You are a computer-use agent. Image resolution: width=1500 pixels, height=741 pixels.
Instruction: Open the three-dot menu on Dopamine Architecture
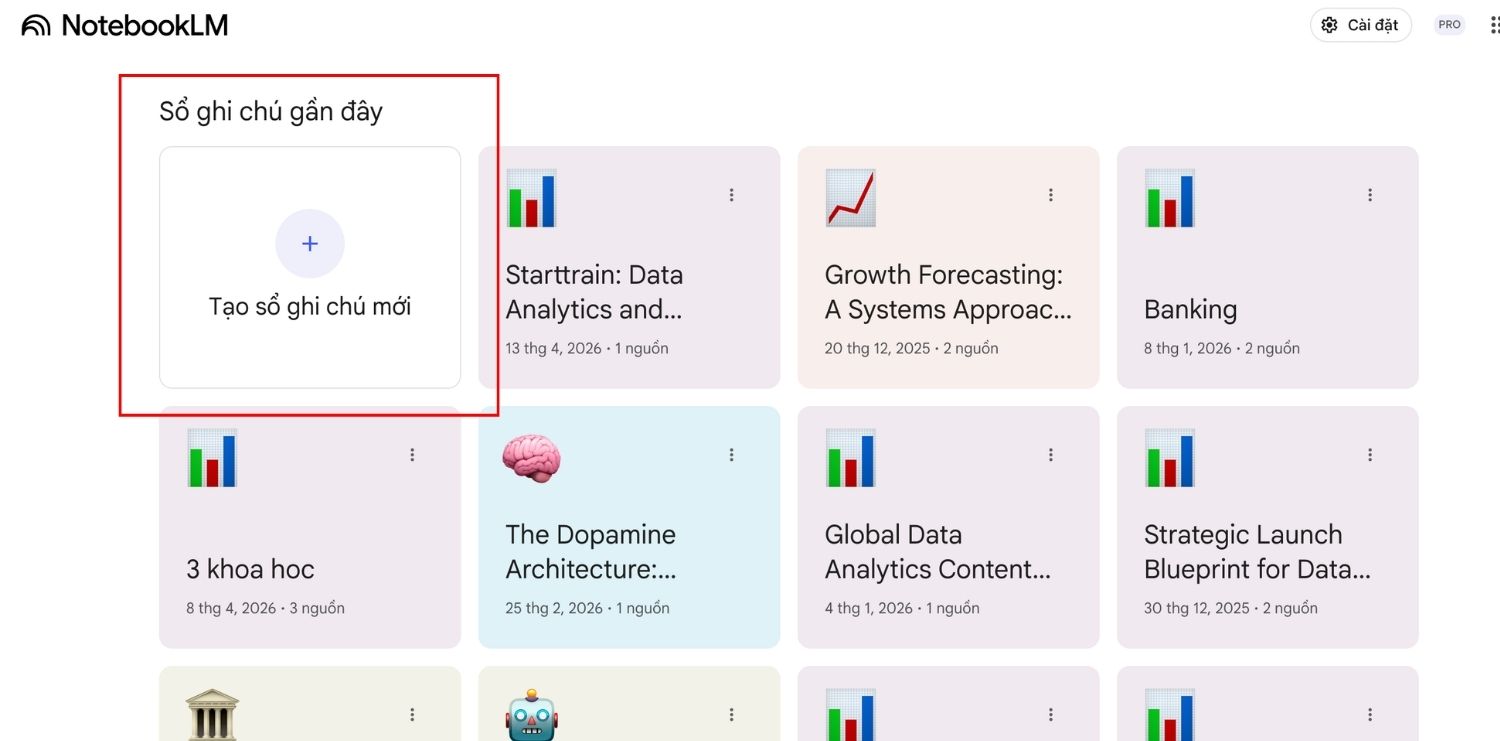[x=731, y=455]
